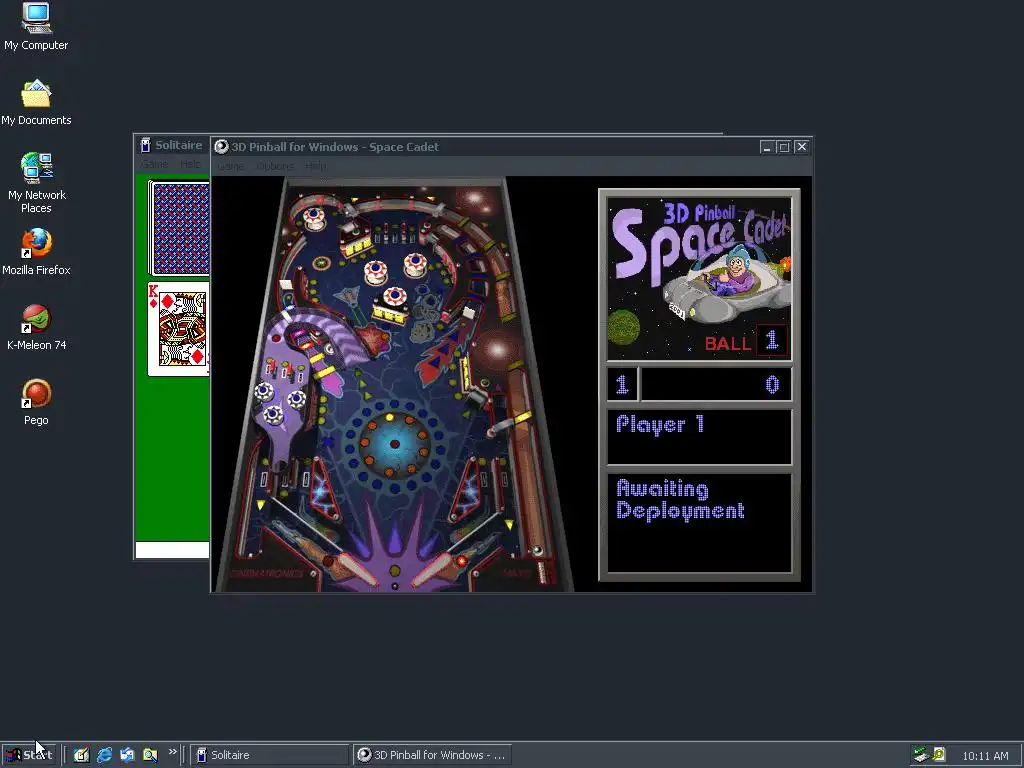Click the King of Diamonds card
The width and height of the screenshot is (1024, 768).
click(x=179, y=329)
